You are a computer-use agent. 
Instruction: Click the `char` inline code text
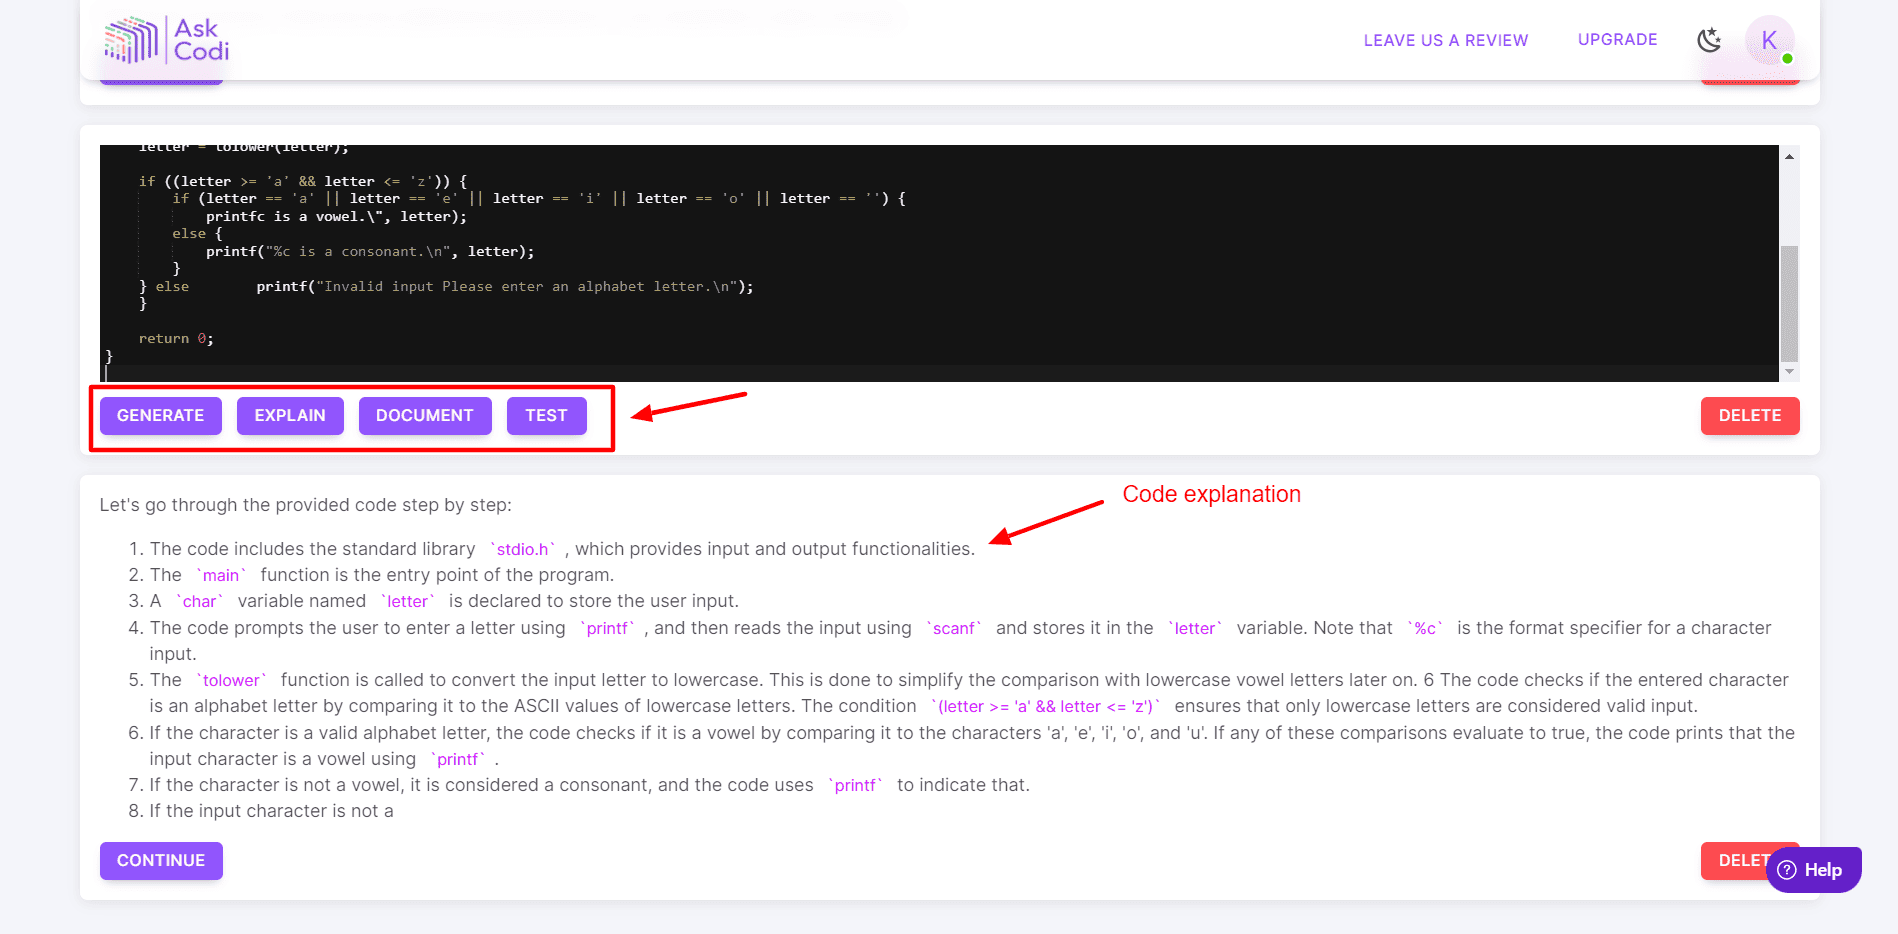pos(200,601)
